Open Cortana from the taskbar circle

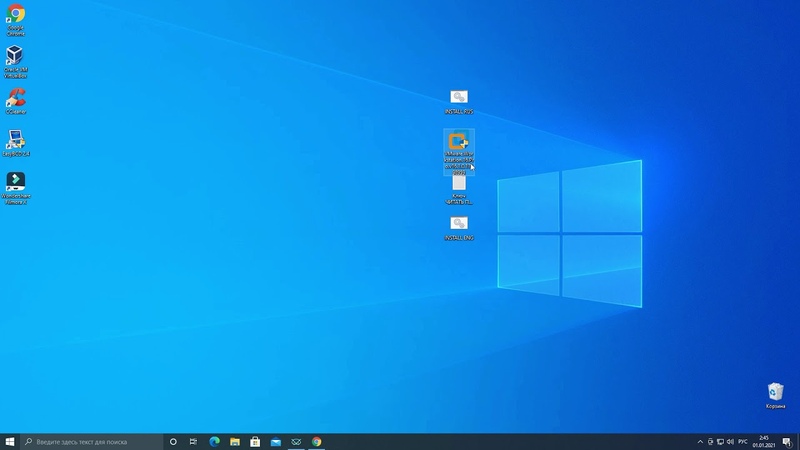[173, 441]
